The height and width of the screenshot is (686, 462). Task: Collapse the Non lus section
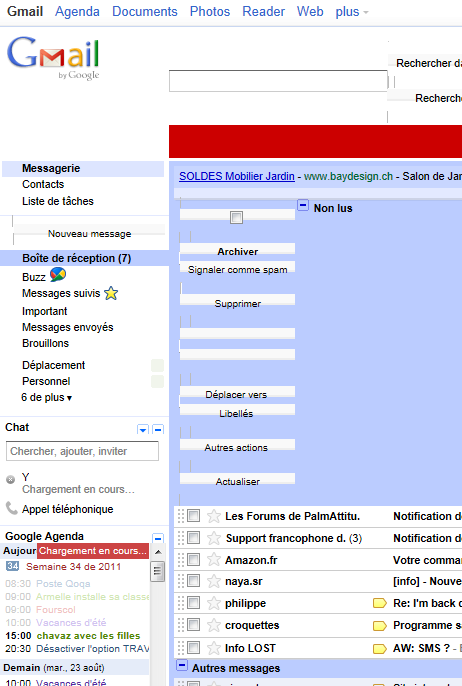[303, 205]
